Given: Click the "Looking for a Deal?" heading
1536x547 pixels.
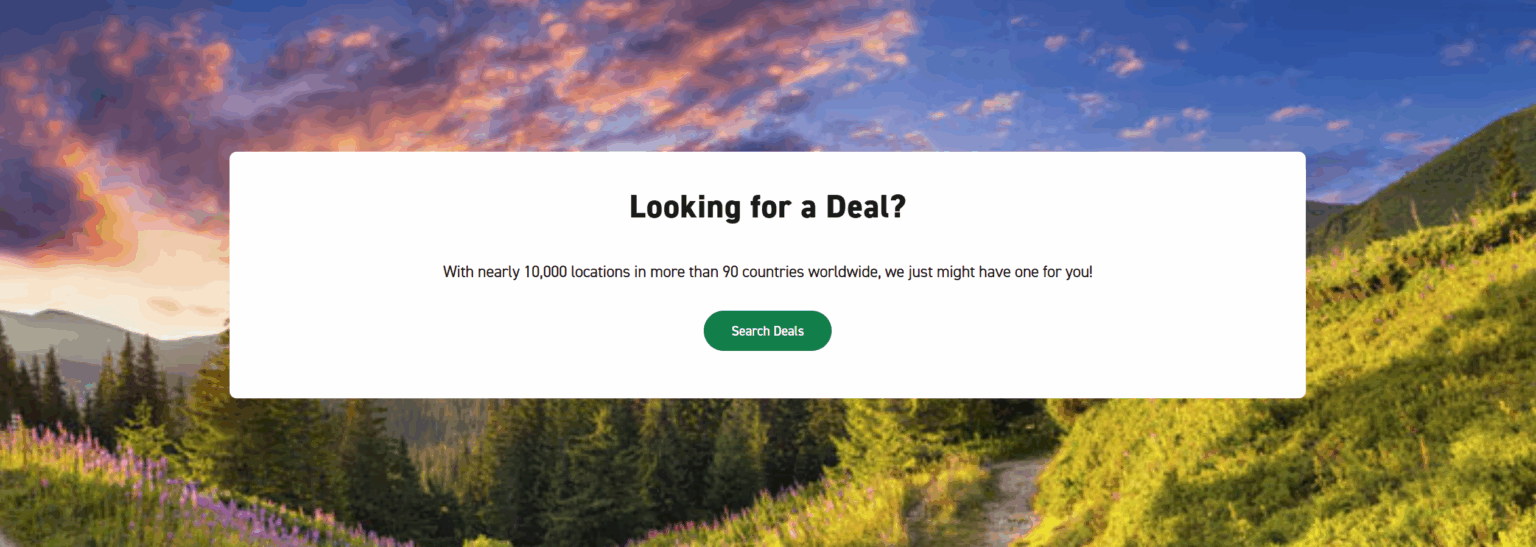Looking at the screenshot, I should pos(767,207).
